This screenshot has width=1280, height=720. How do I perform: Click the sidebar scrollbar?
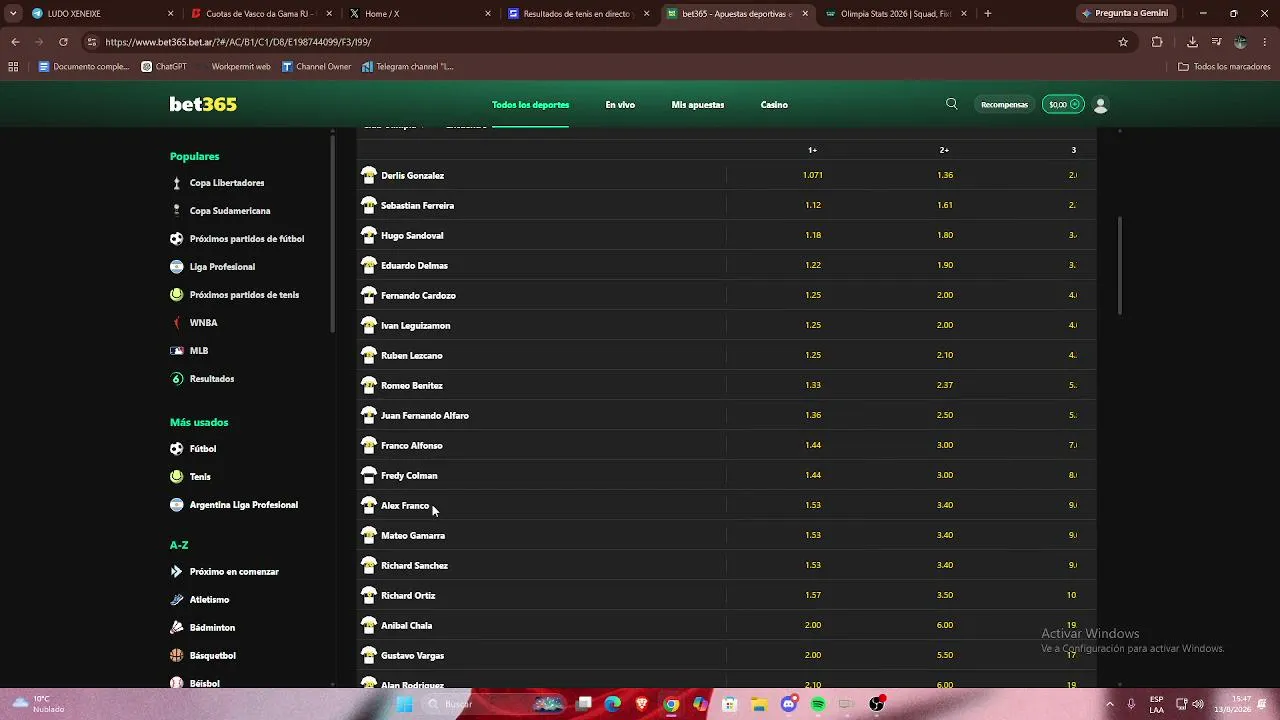coord(333,232)
